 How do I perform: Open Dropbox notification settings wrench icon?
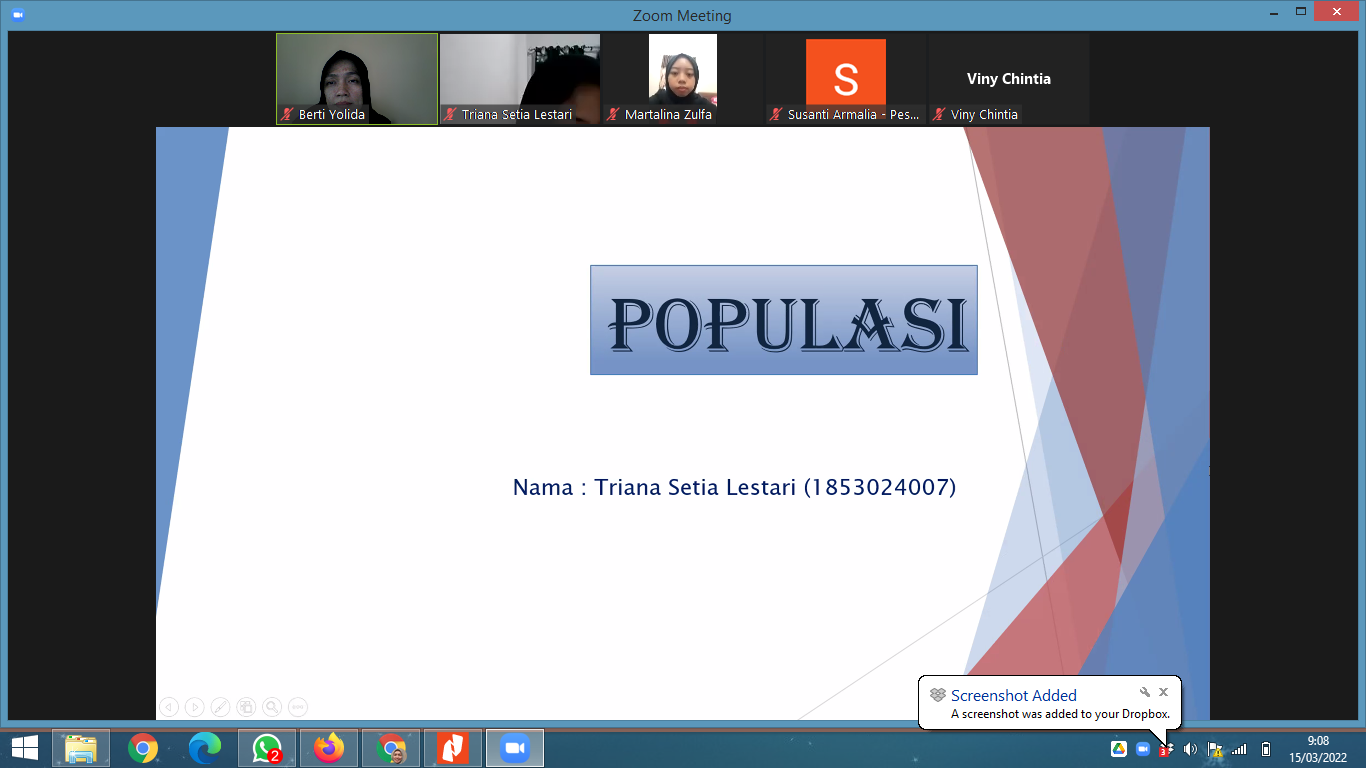point(1145,692)
